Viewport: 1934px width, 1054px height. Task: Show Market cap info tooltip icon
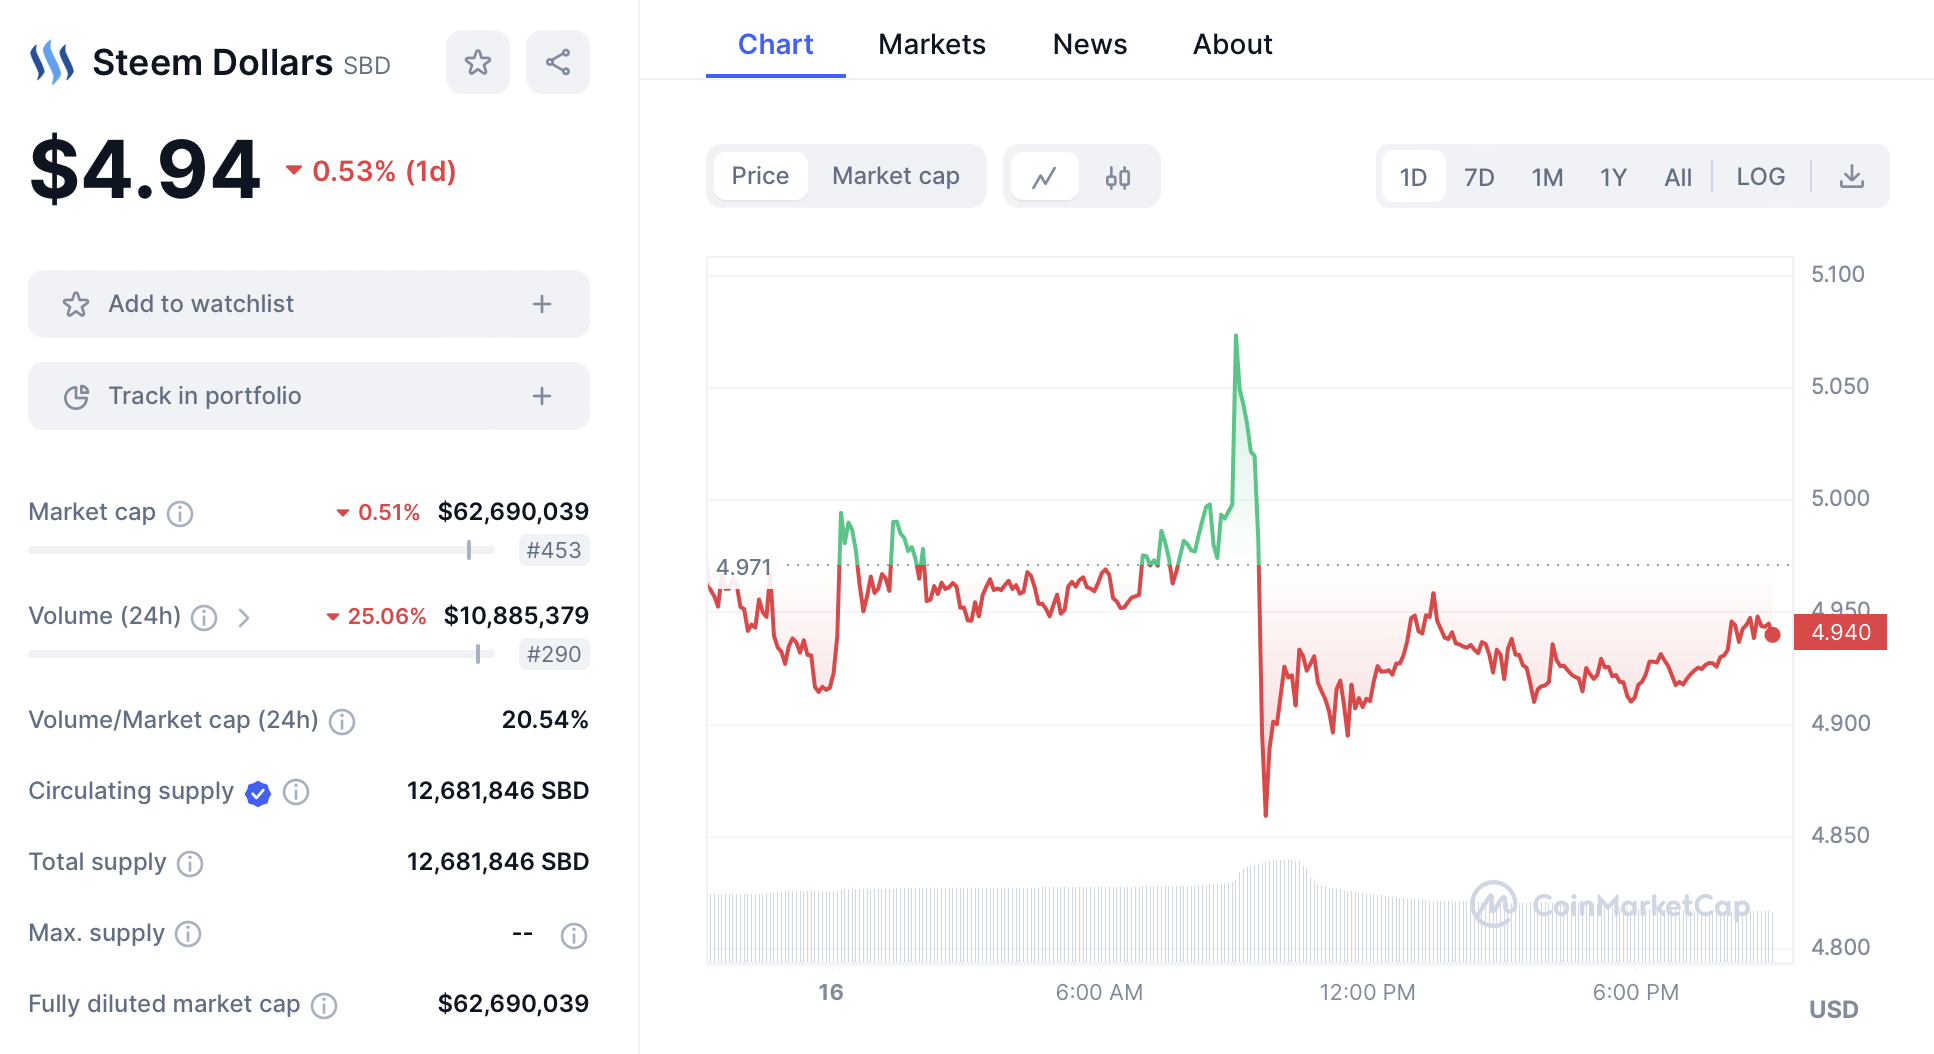[180, 514]
